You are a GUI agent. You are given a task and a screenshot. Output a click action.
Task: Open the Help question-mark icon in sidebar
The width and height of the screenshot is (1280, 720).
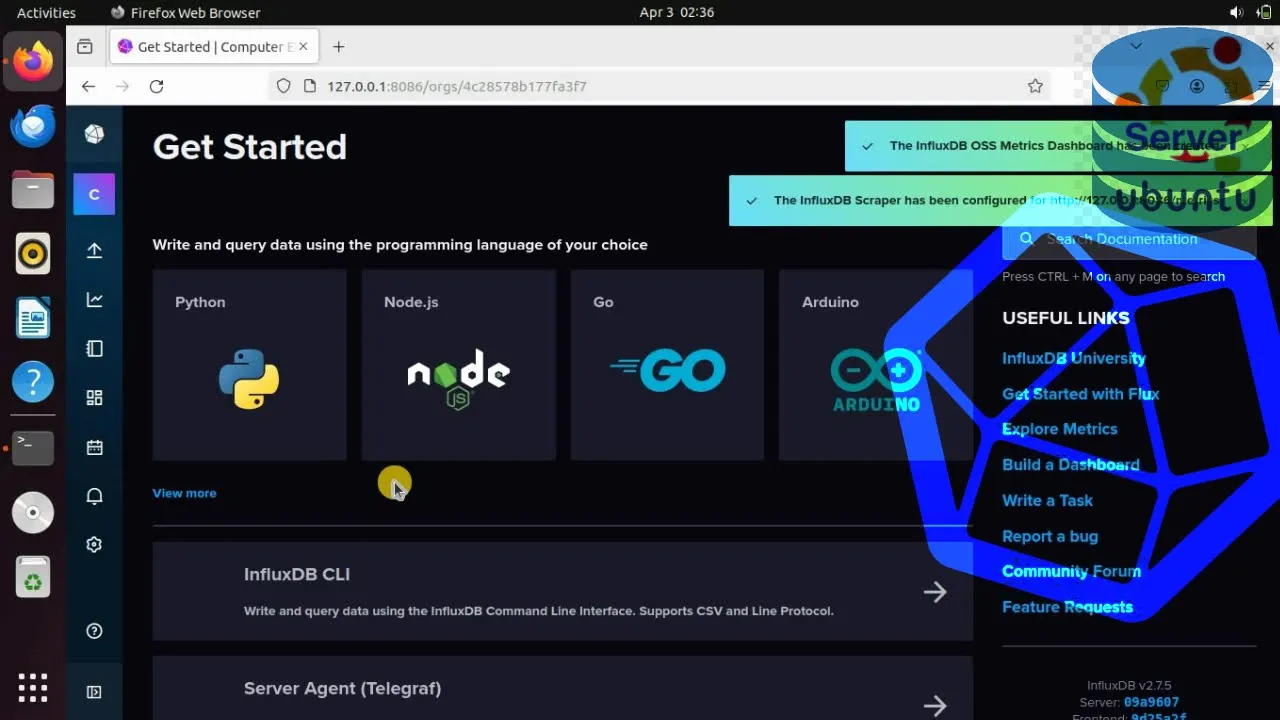point(94,631)
